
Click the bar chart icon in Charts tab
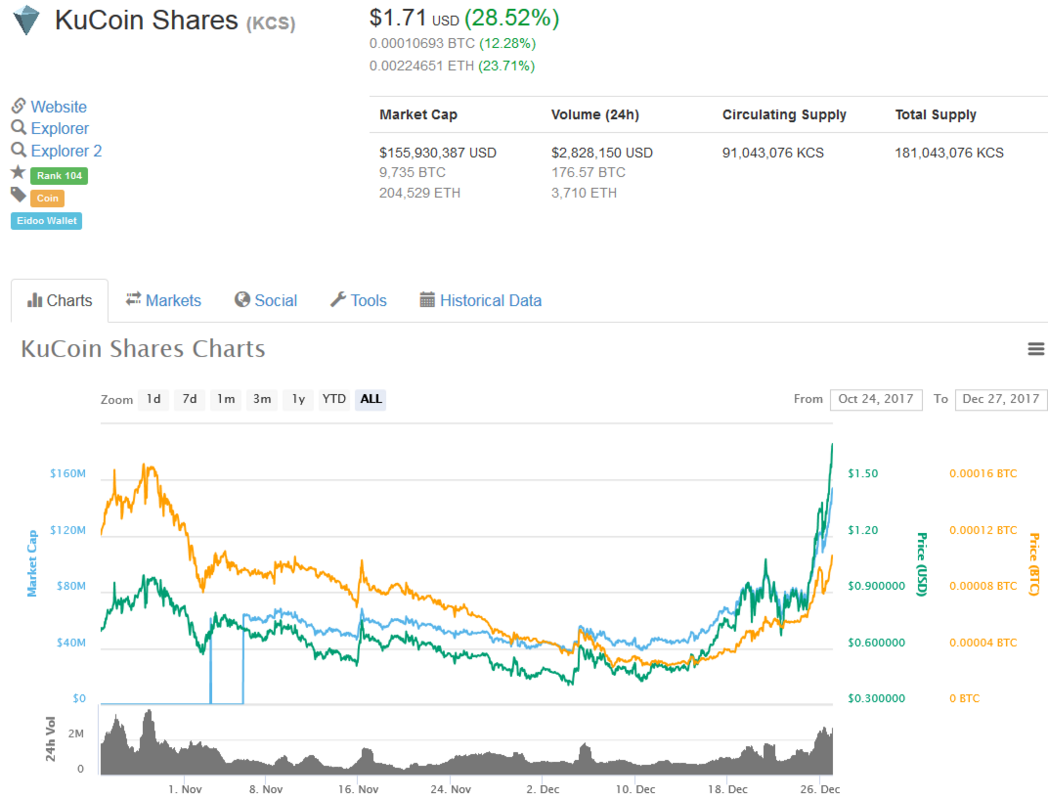coord(34,301)
